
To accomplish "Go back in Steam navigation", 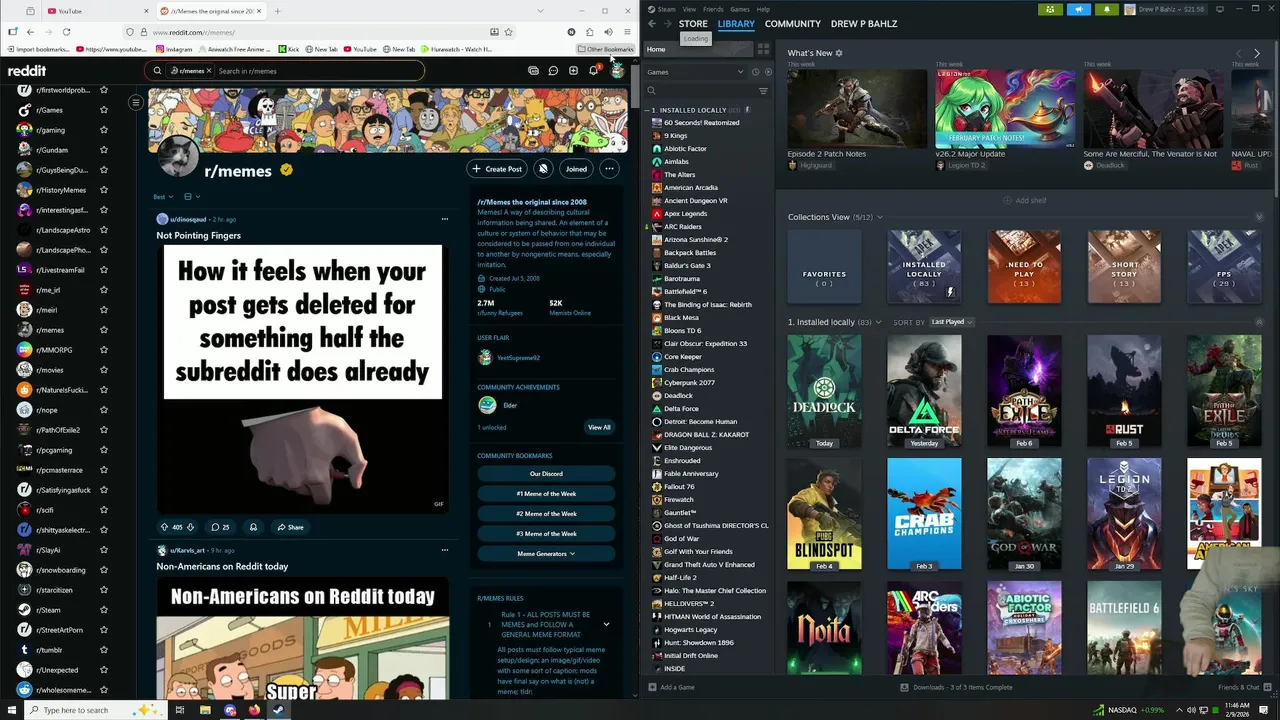I will tap(652, 23).
